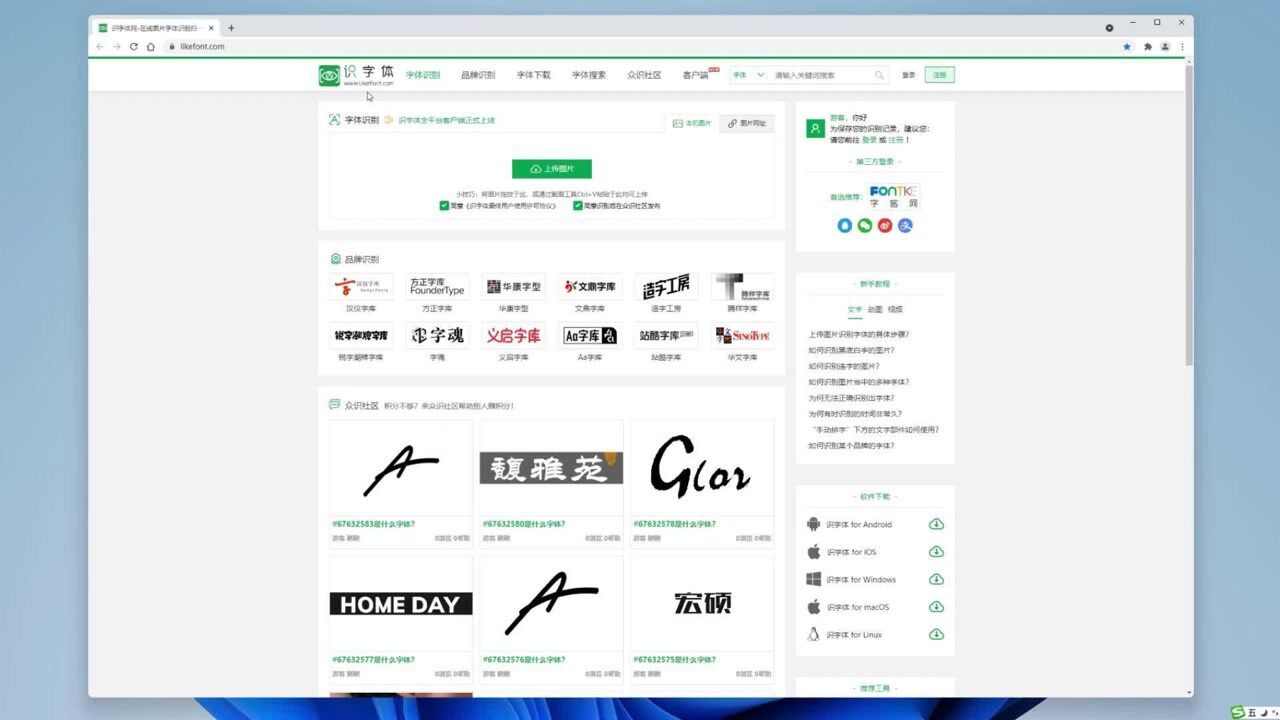
Task: Switch to the 图片网址 tab
Action: coord(746,123)
